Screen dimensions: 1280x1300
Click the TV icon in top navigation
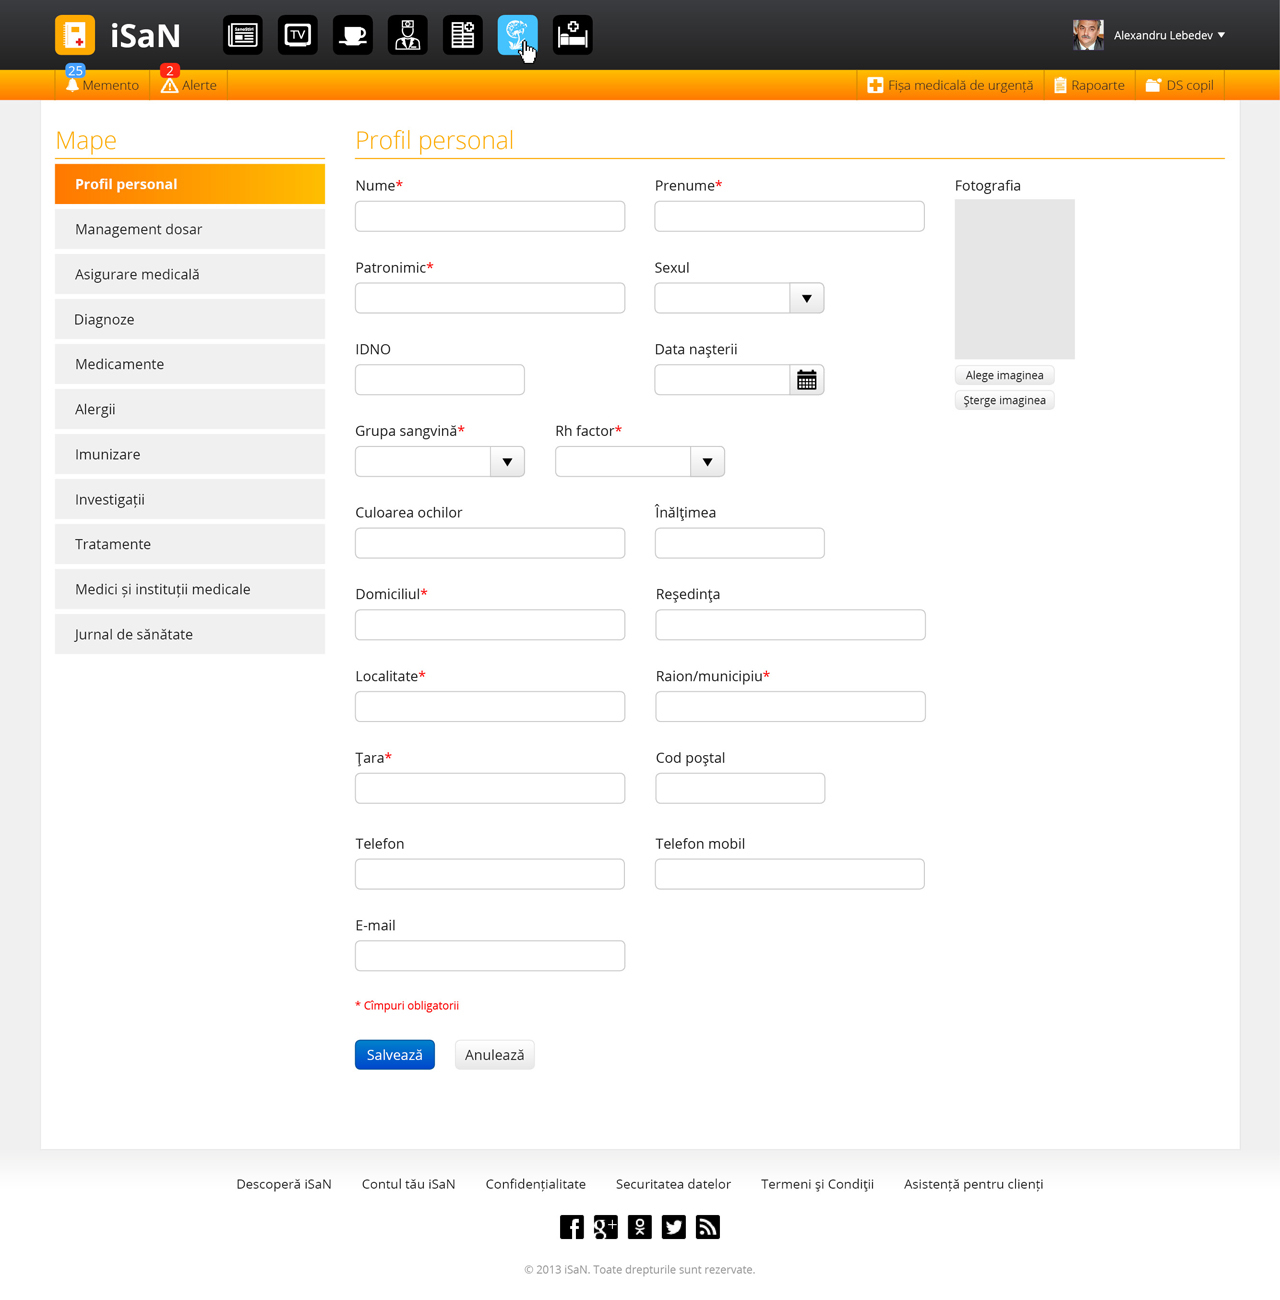click(298, 35)
